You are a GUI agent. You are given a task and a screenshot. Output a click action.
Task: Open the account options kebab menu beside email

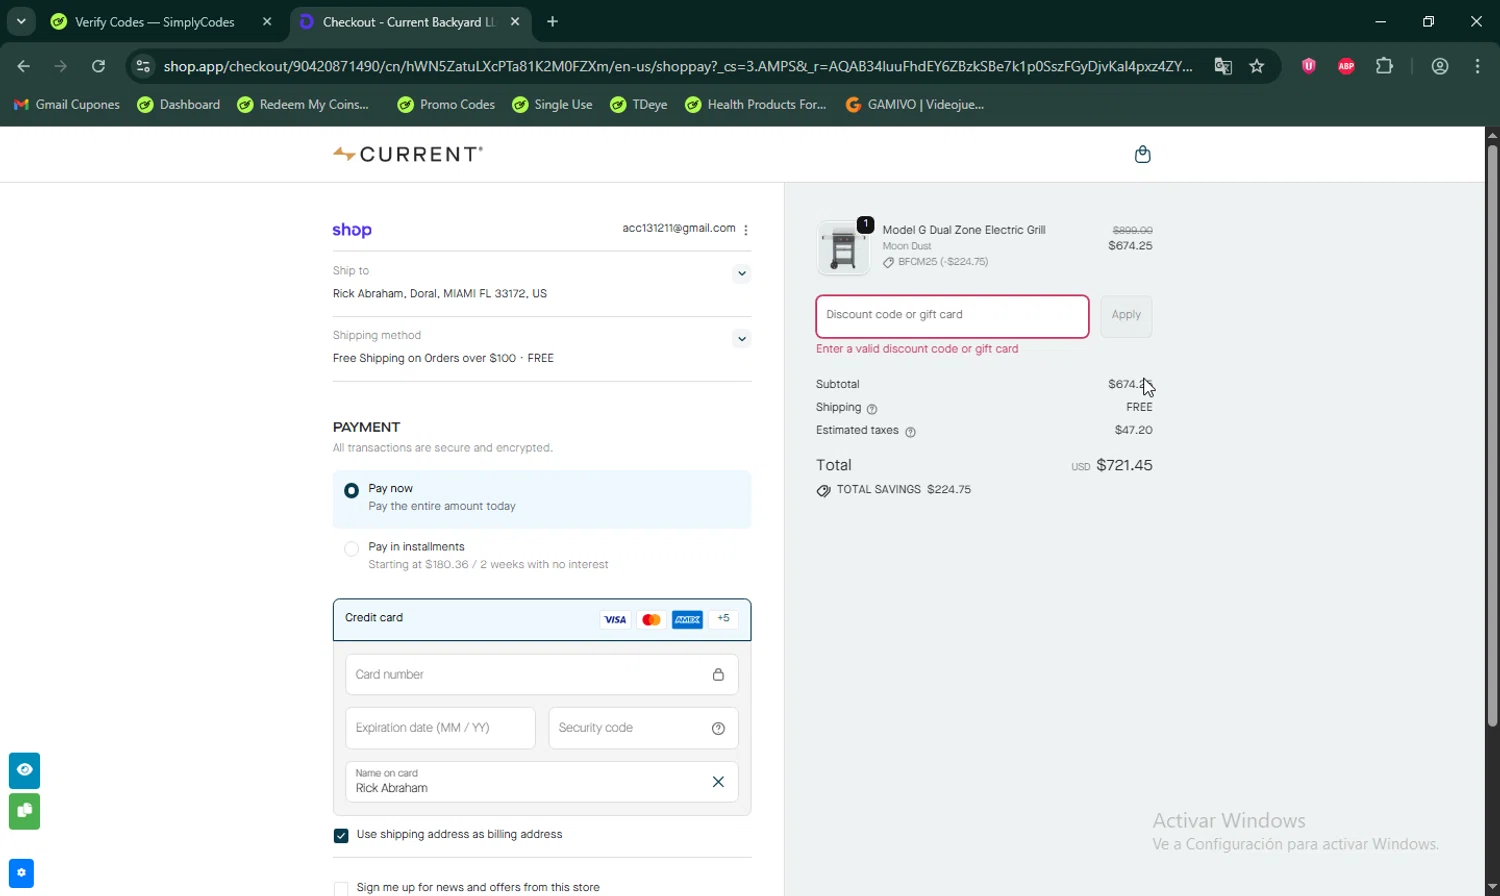coord(746,230)
